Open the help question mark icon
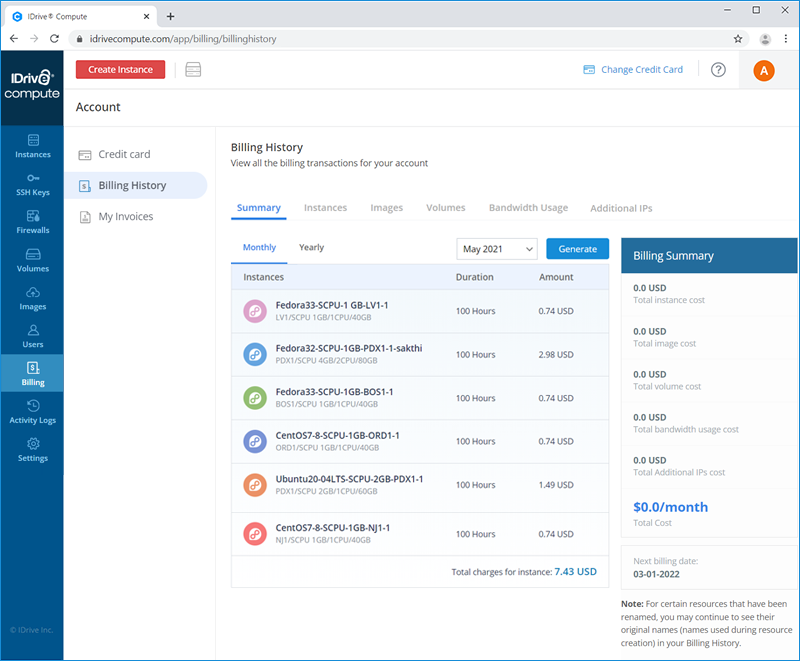The width and height of the screenshot is (800, 661). click(718, 69)
